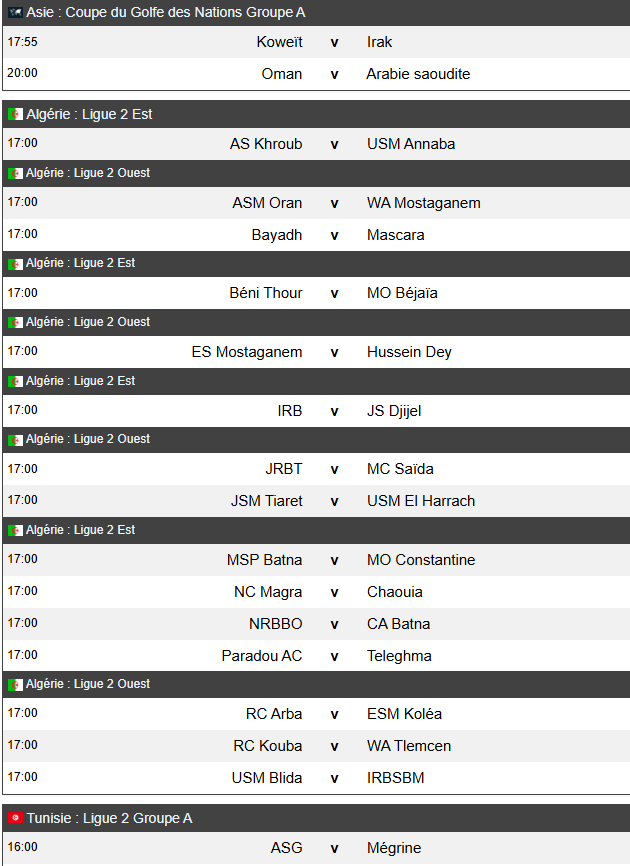Open the Koweït v Irak match
This screenshot has width=630, height=866.
[x=316, y=42]
